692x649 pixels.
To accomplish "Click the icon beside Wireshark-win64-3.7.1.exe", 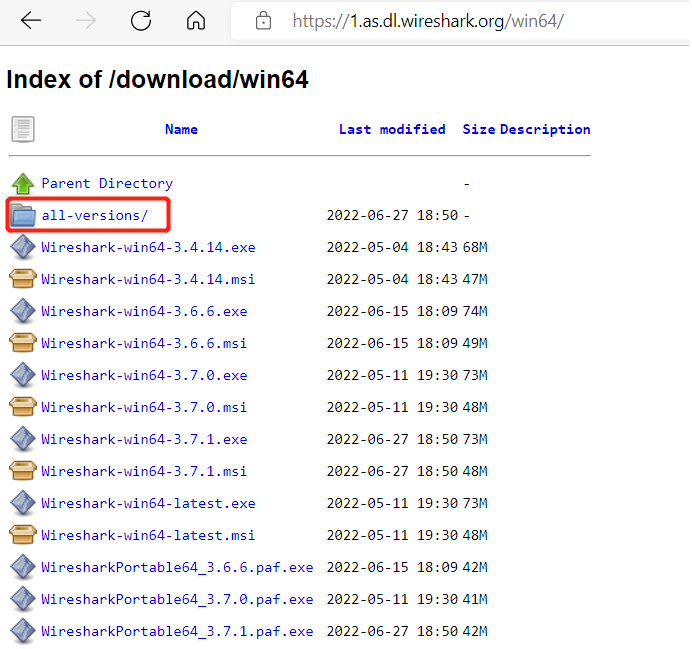I will tap(23, 439).
